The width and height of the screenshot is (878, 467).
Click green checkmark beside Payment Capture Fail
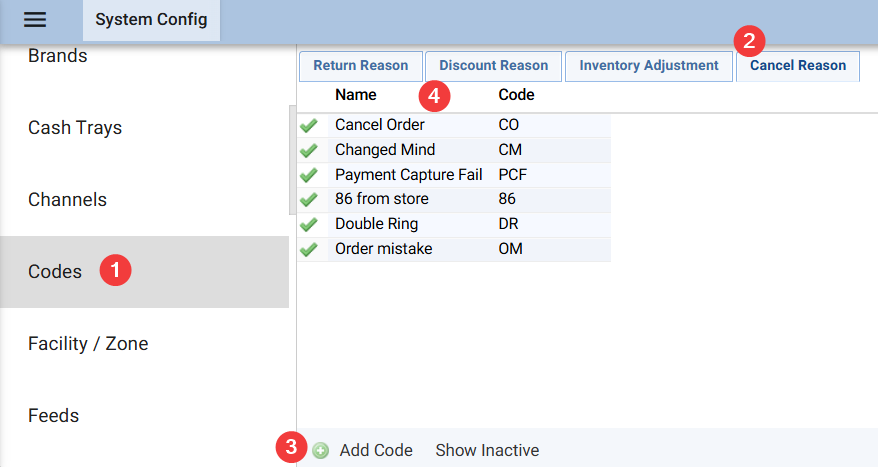(x=309, y=175)
